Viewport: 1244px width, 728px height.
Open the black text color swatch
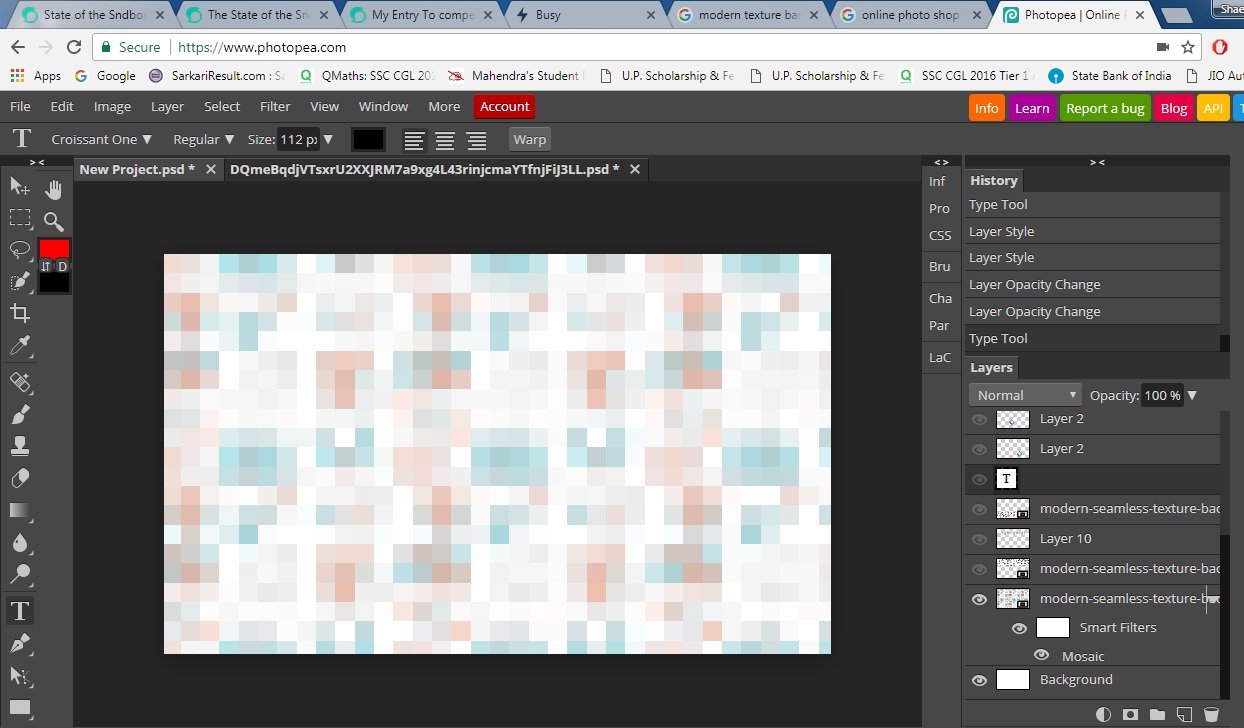click(368, 140)
